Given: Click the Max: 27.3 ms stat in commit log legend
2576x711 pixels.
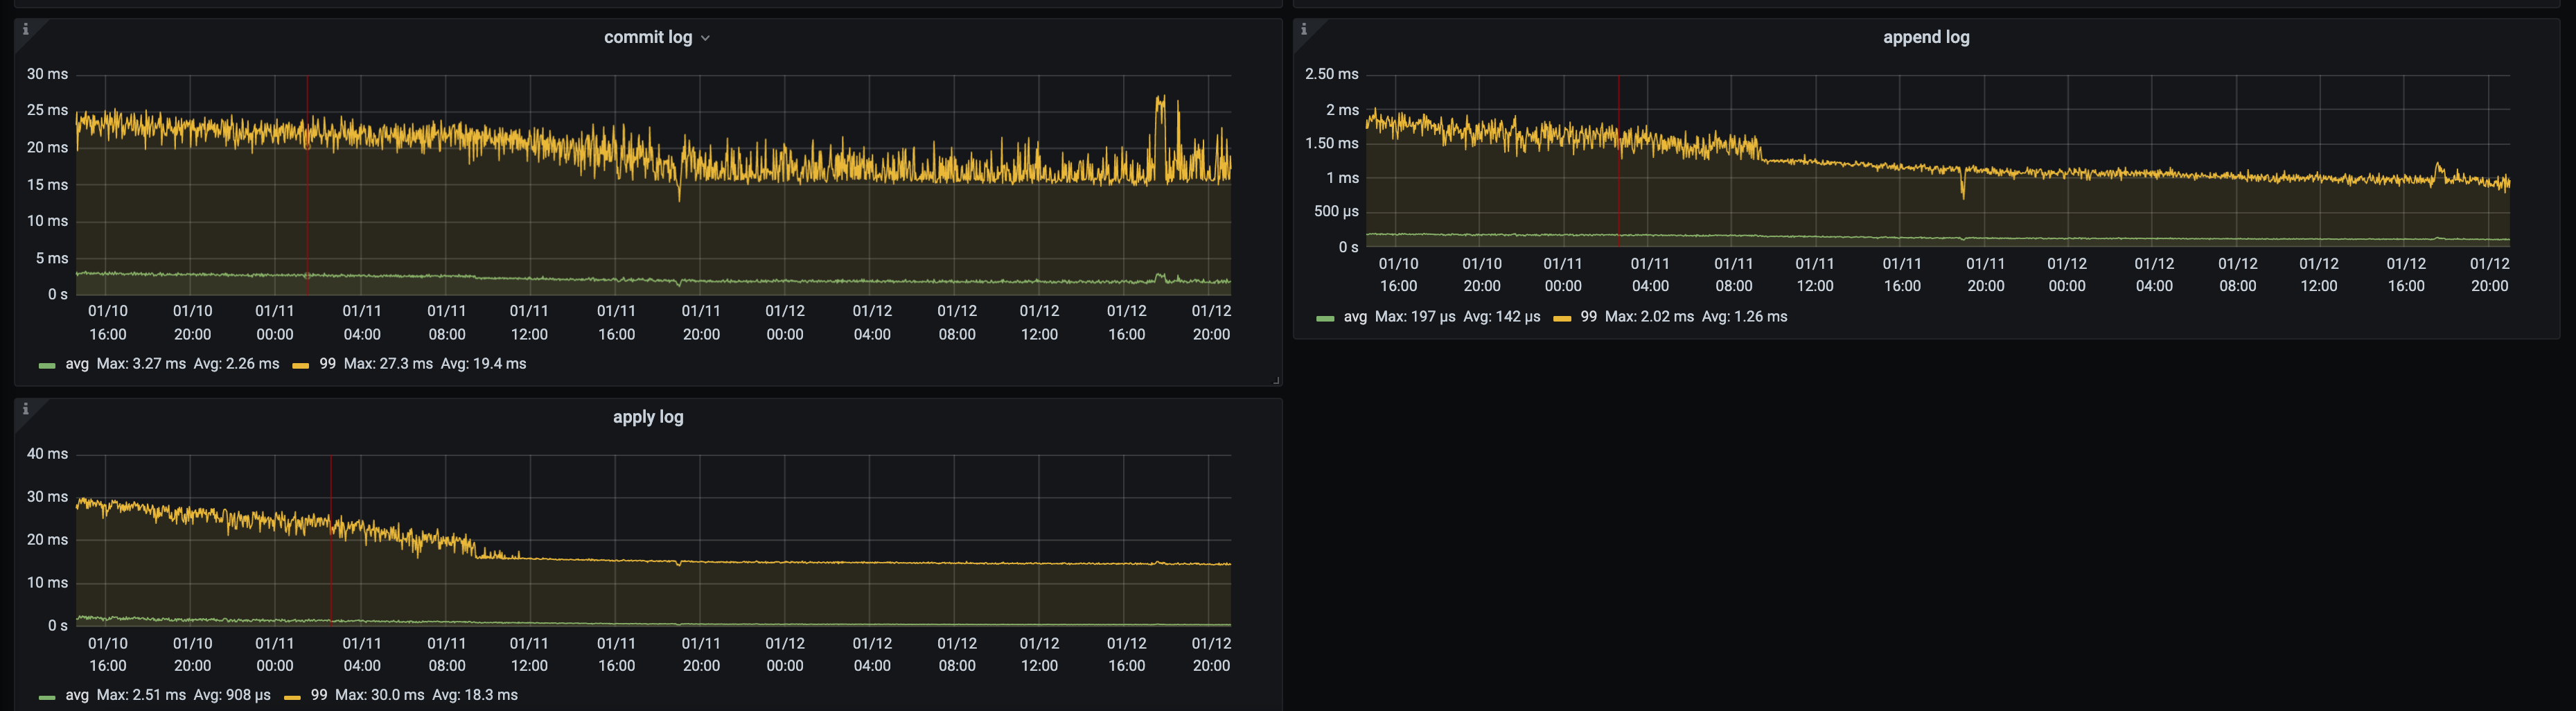Looking at the screenshot, I should pos(390,364).
